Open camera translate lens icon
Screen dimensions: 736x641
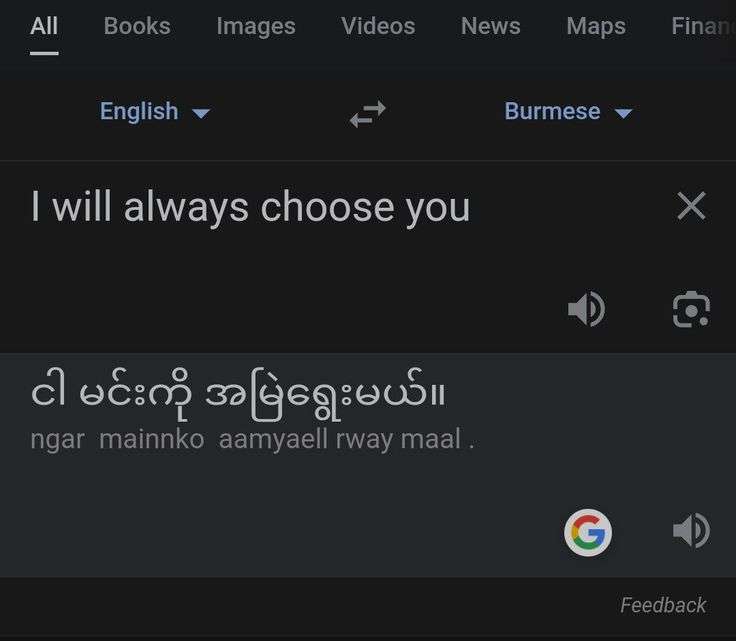pyautogui.click(x=691, y=309)
